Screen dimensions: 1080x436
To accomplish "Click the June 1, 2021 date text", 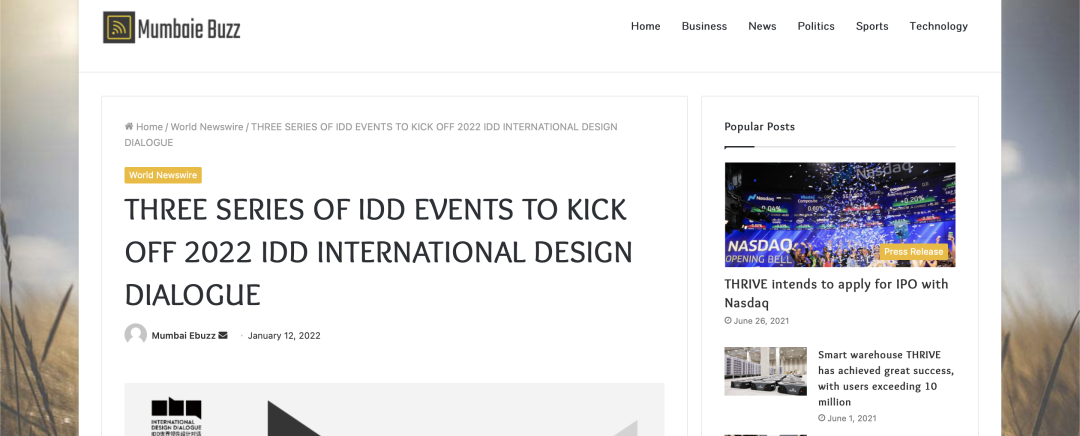I will (x=852, y=418).
